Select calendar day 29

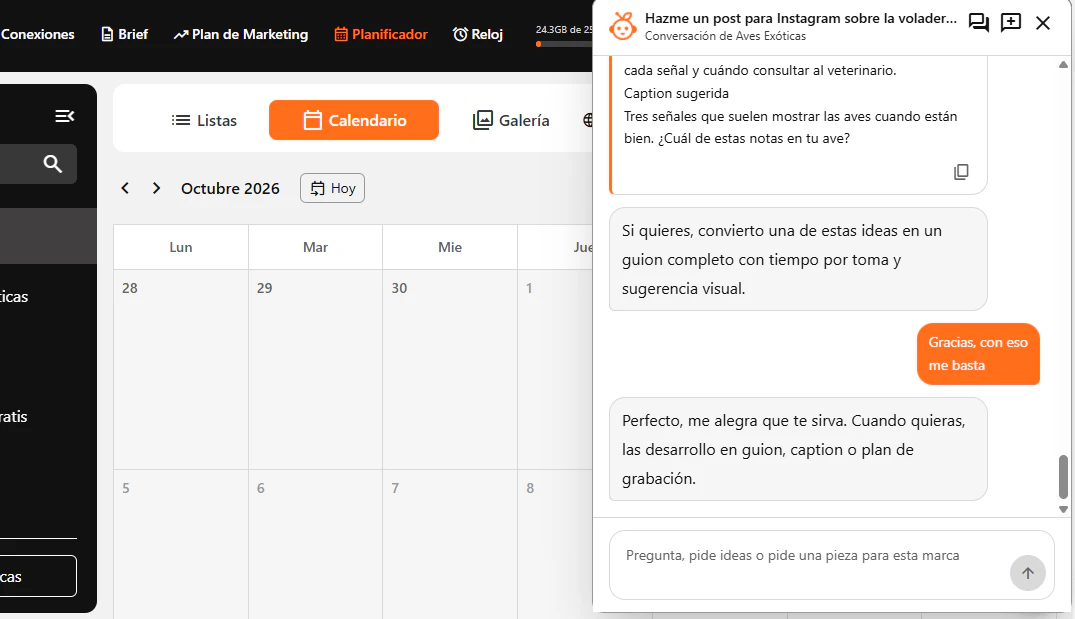(315, 369)
